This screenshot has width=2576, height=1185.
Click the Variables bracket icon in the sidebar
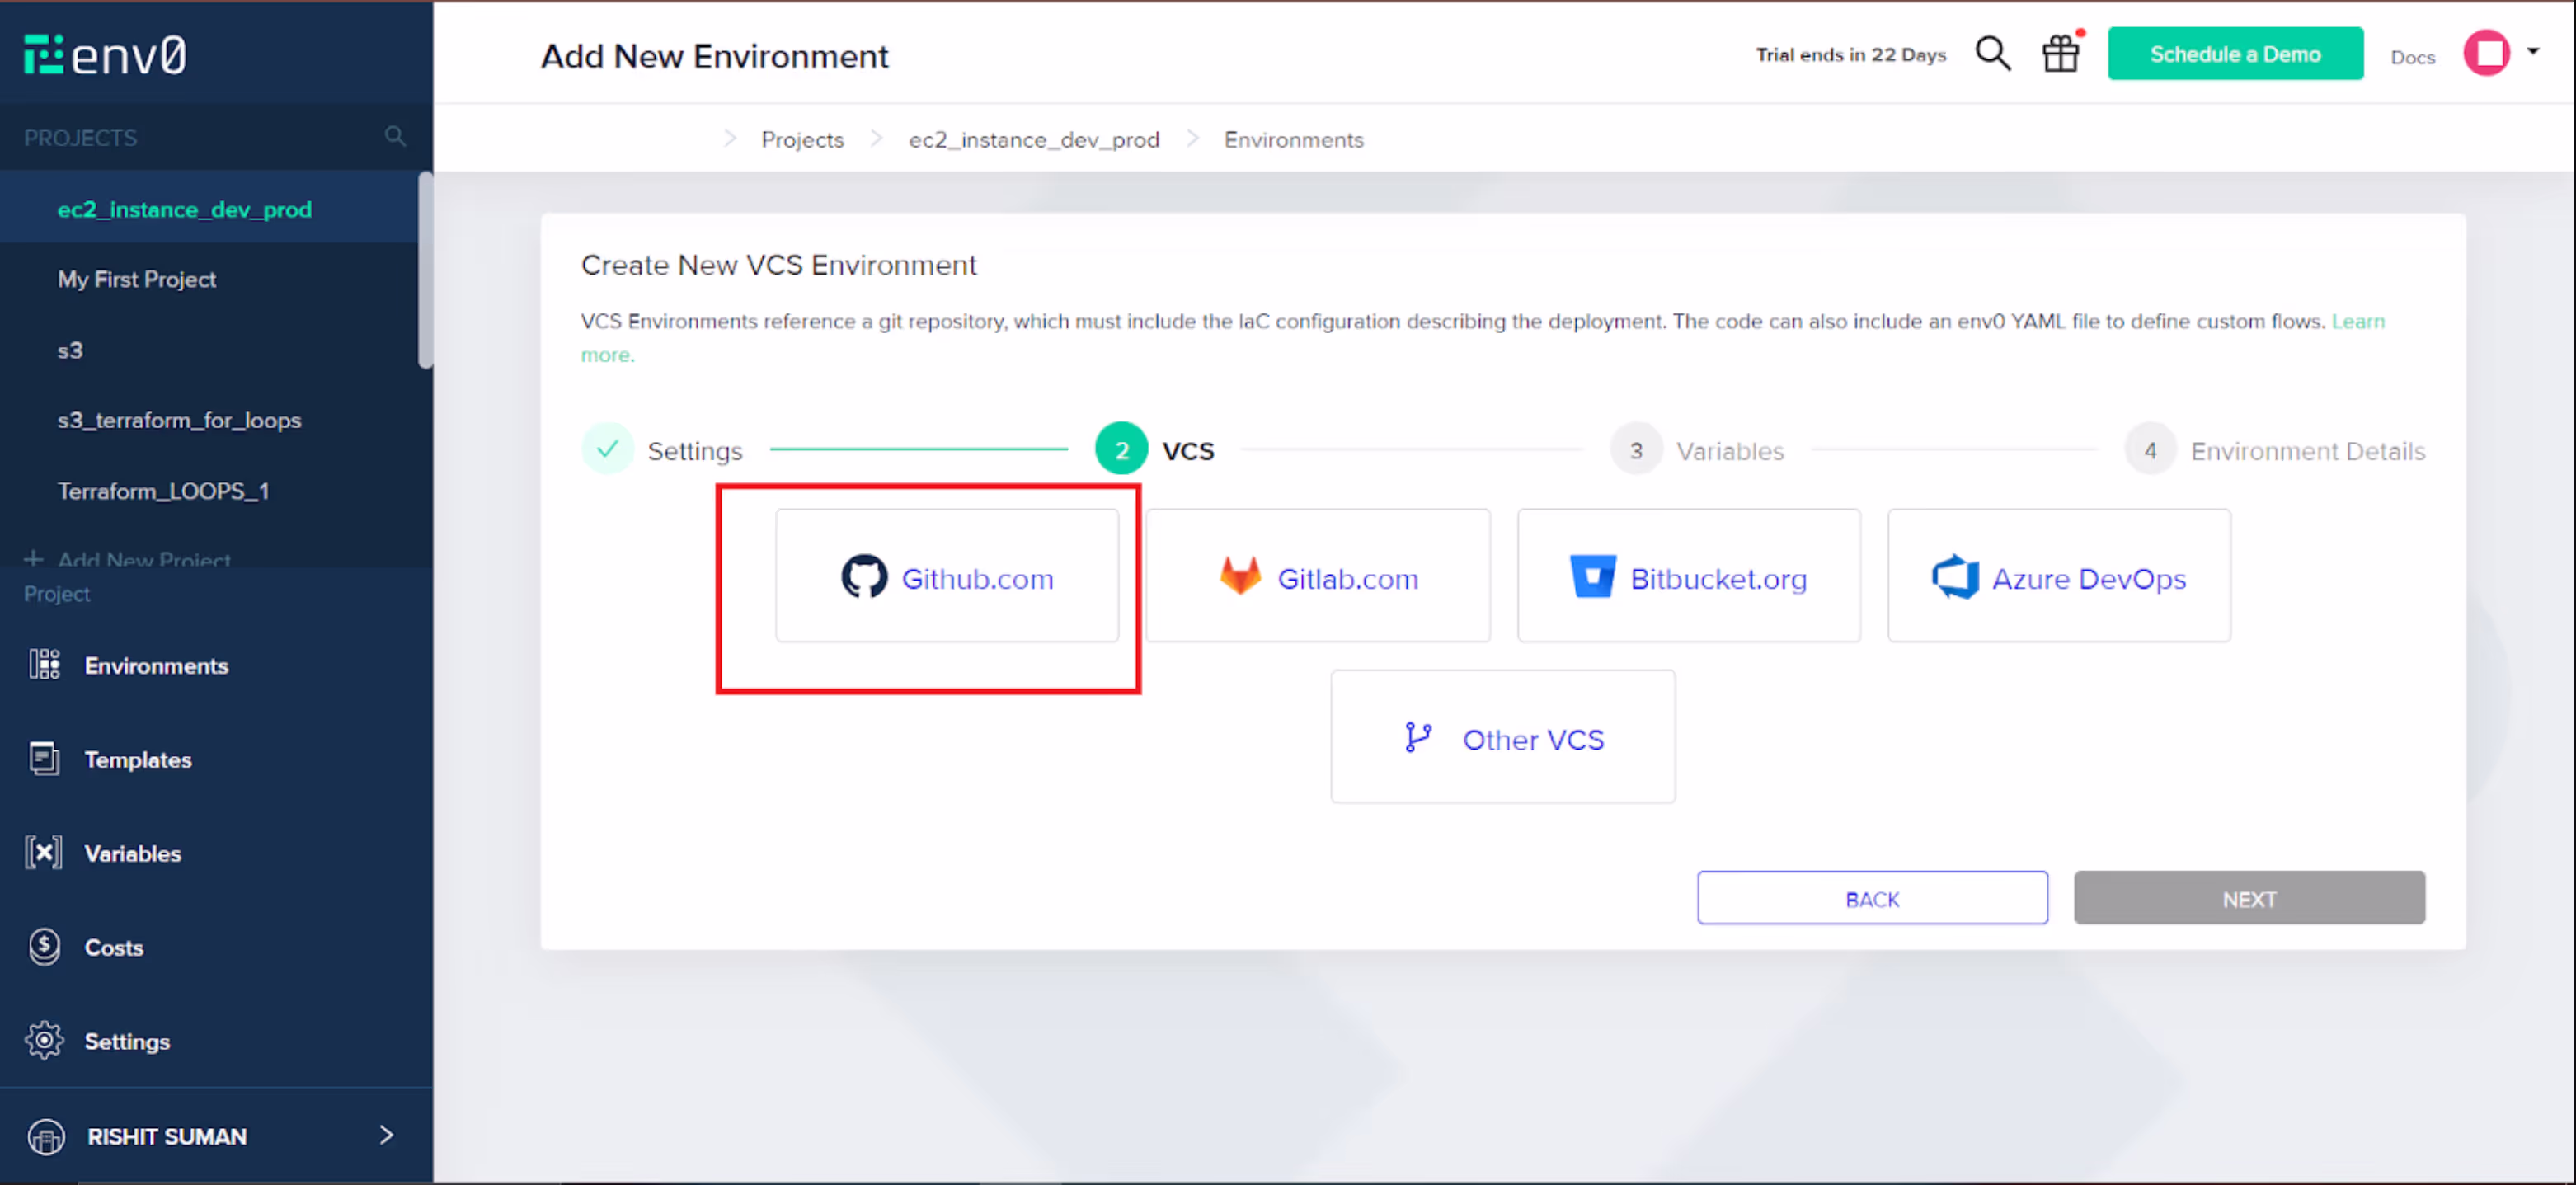(43, 852)
